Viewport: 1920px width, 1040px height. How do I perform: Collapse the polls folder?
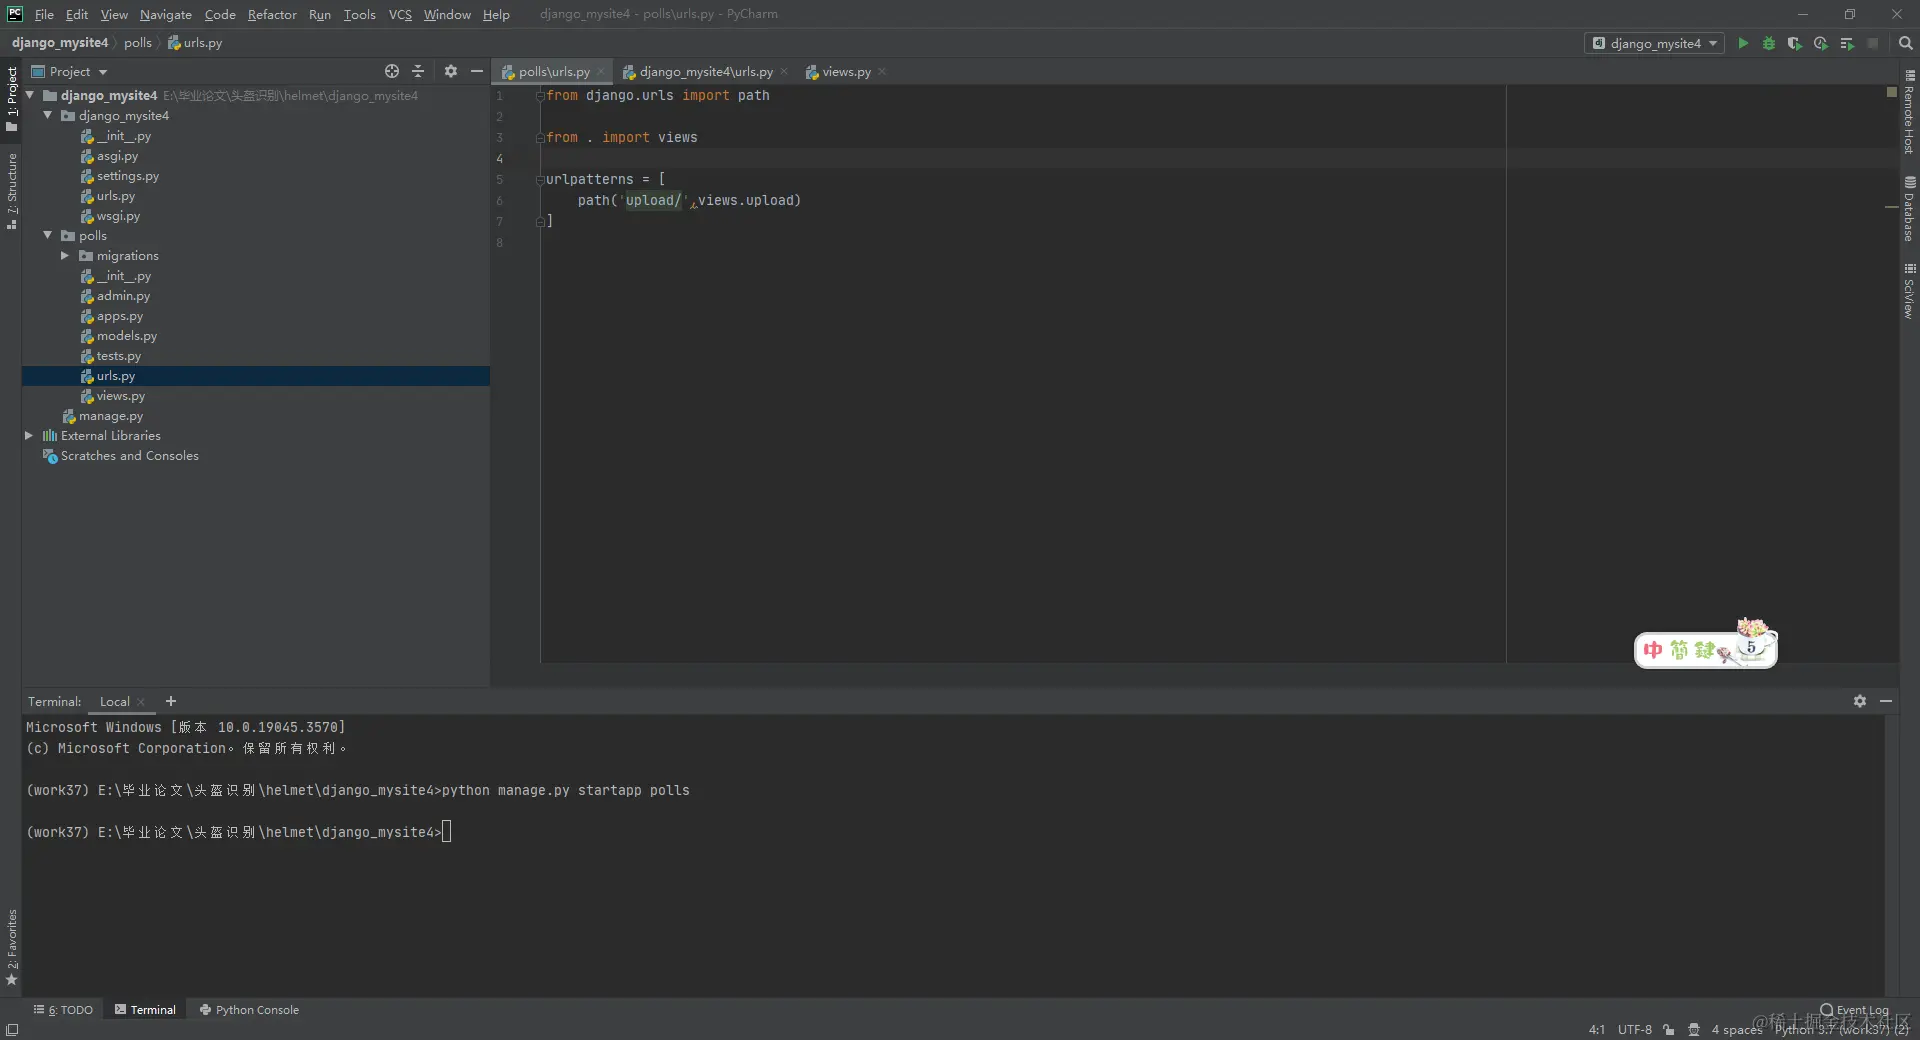point(47,235)
